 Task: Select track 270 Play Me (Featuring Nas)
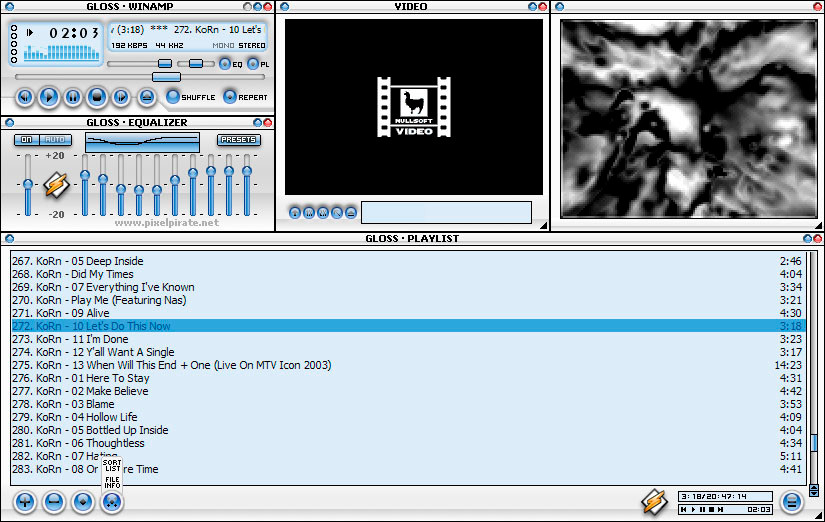coord(408,300)
